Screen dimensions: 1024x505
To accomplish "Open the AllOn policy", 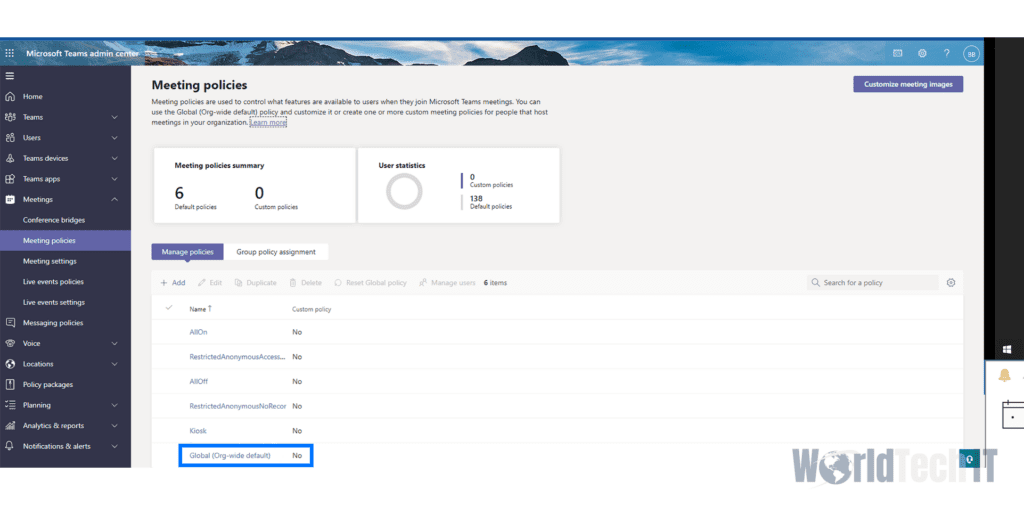I will [x=199, y=332].
